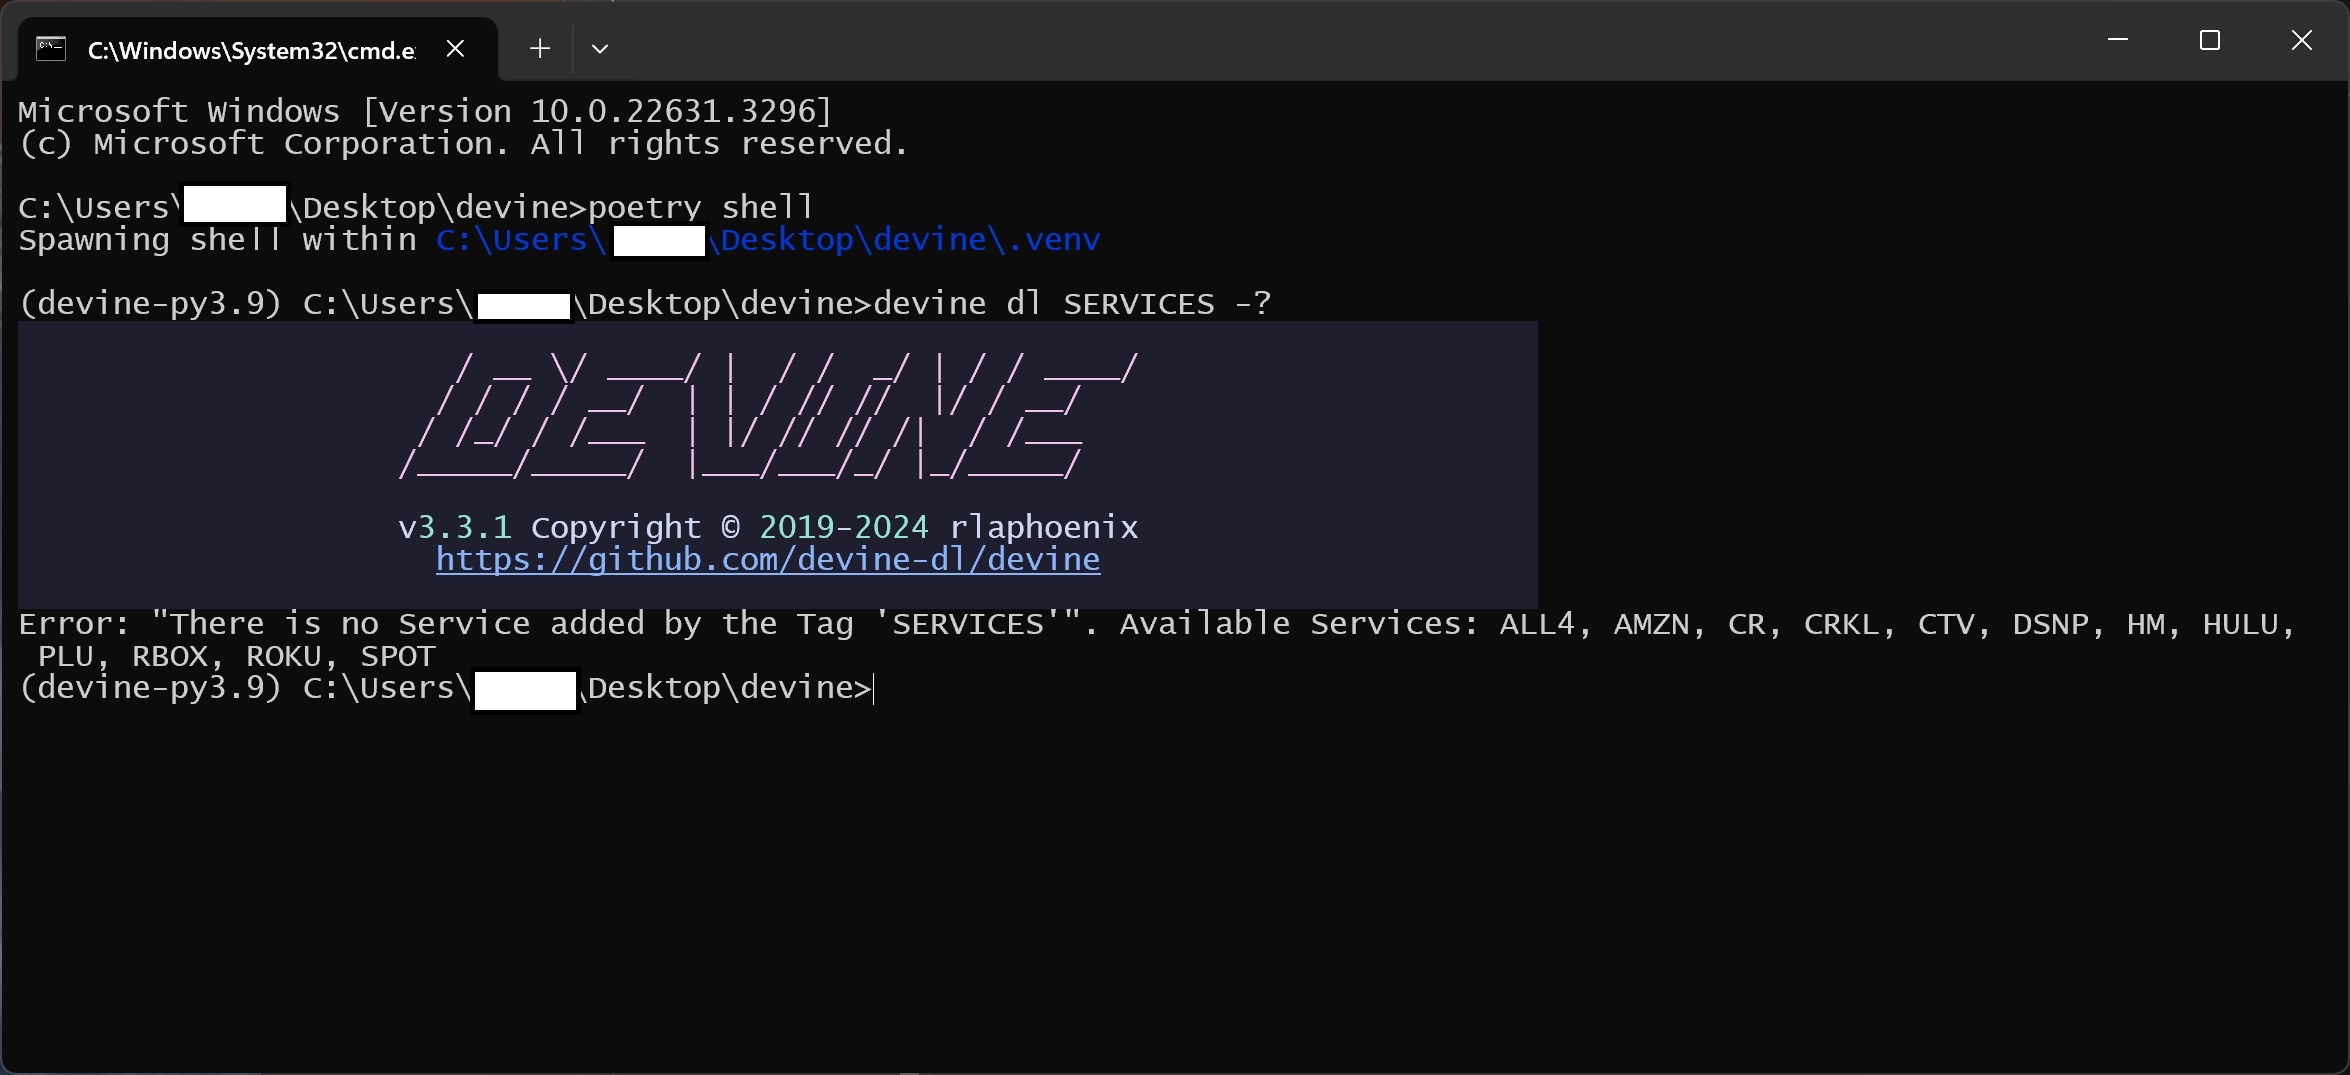Click the 'v3.3.1' version number

click(x=455, y=527)
